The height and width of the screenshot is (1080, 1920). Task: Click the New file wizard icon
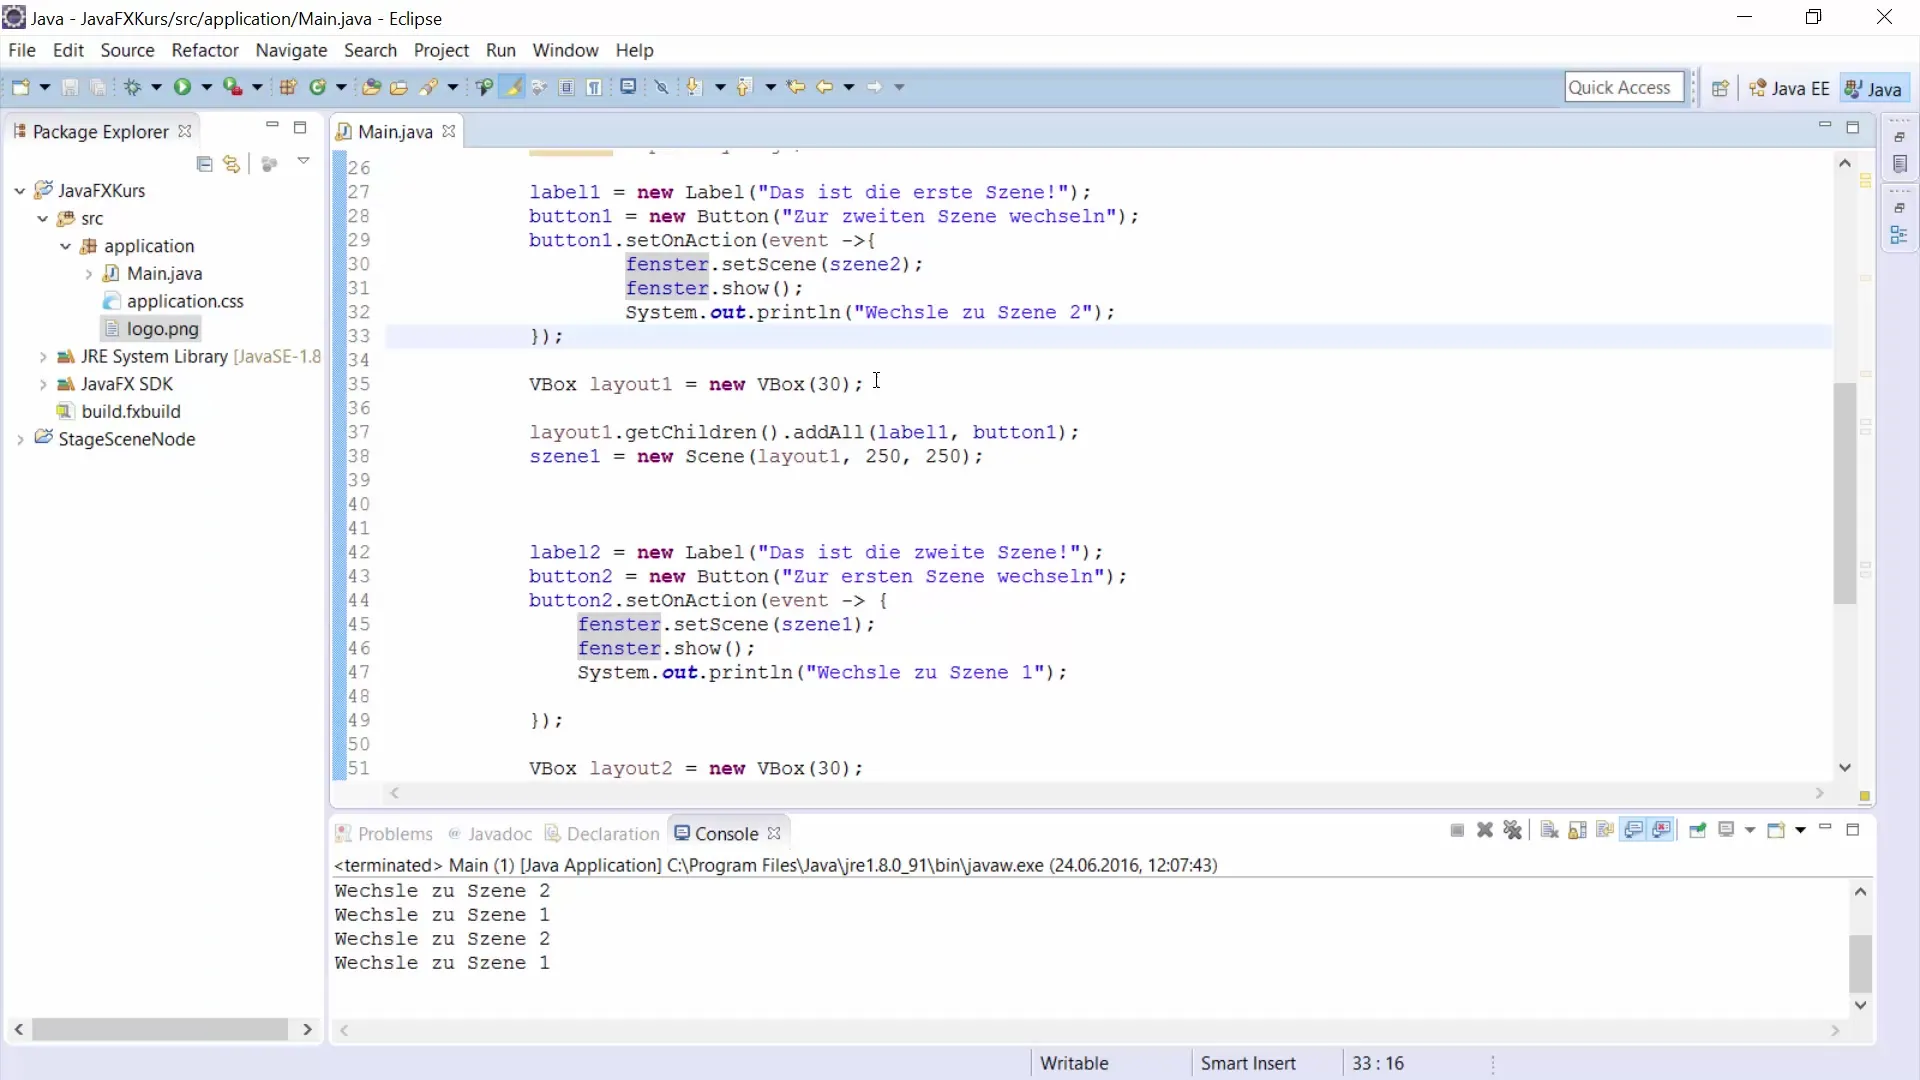tap(20, 88)
